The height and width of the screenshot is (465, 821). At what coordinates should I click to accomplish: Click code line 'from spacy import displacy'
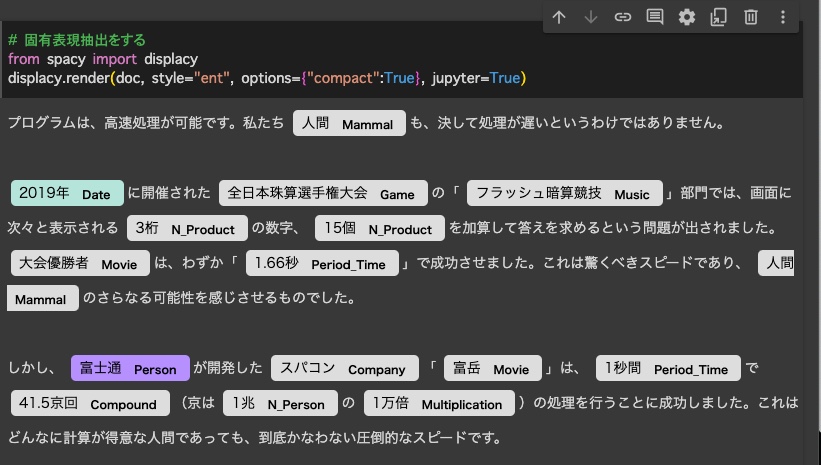103,59
